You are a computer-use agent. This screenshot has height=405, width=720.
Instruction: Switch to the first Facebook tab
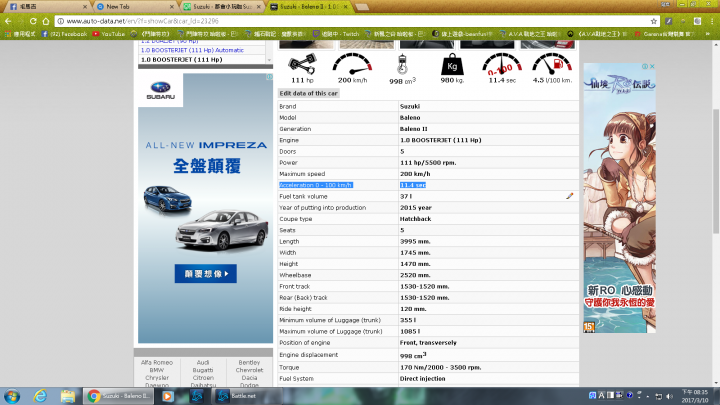[x=46, y=6]
